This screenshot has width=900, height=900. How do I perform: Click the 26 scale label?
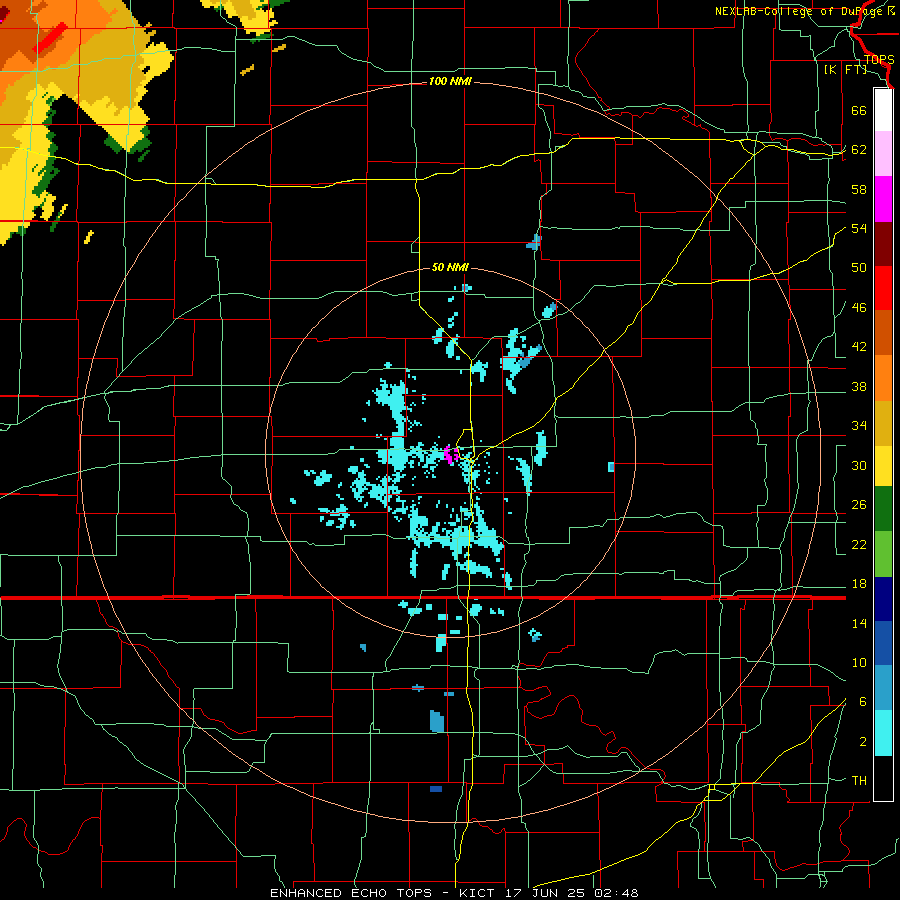859,505
